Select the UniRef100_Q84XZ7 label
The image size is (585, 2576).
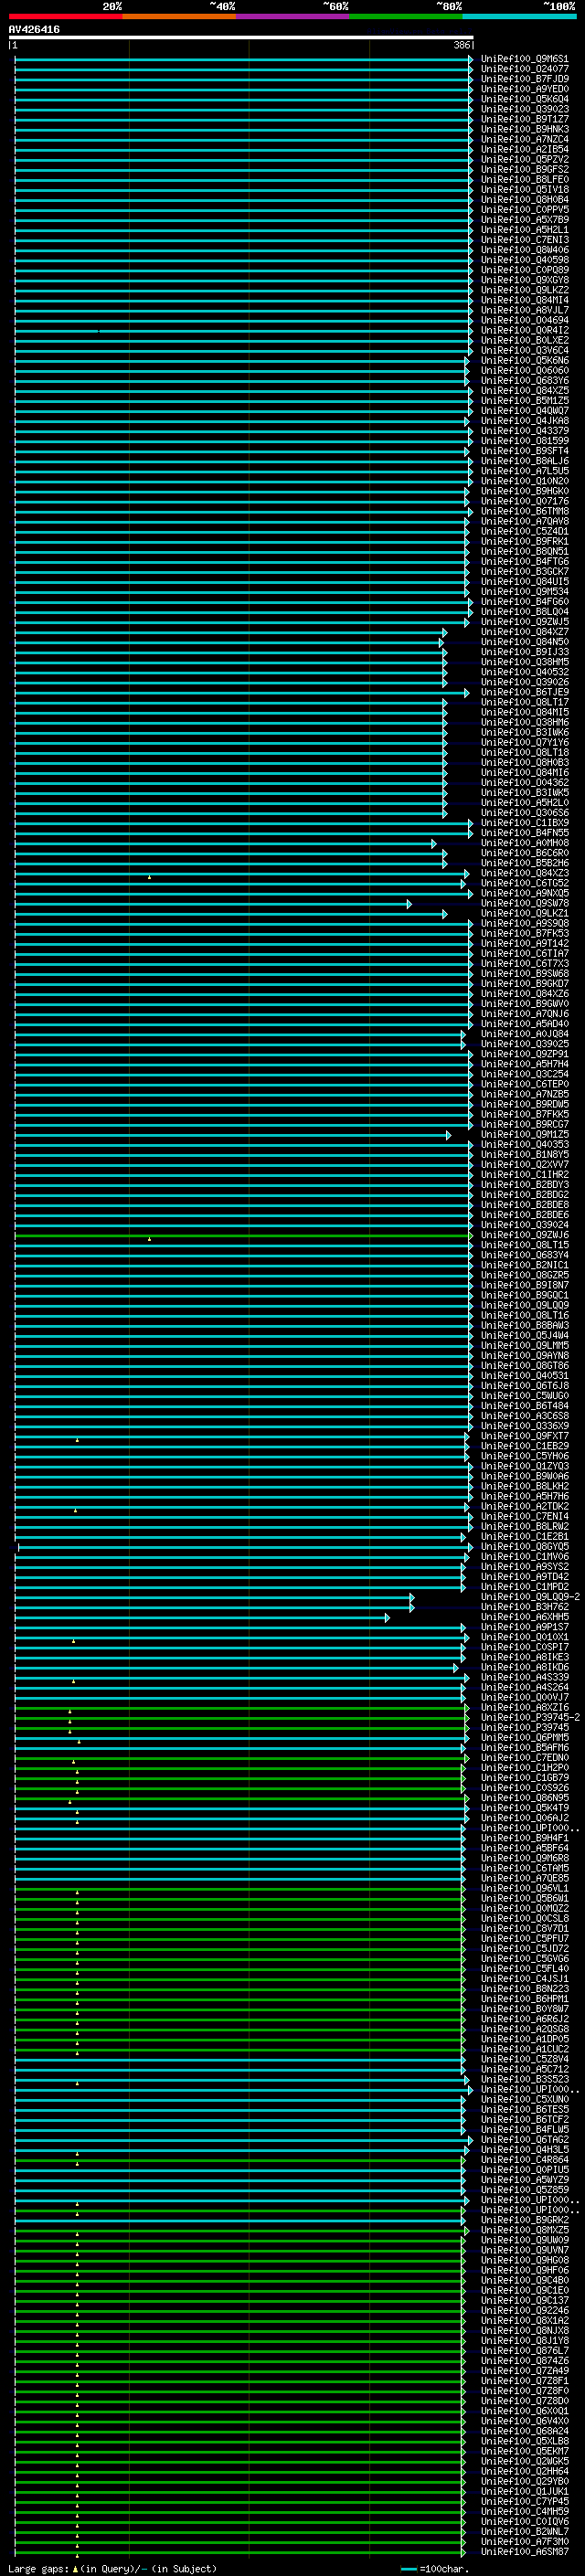click(x=525, y=632)
